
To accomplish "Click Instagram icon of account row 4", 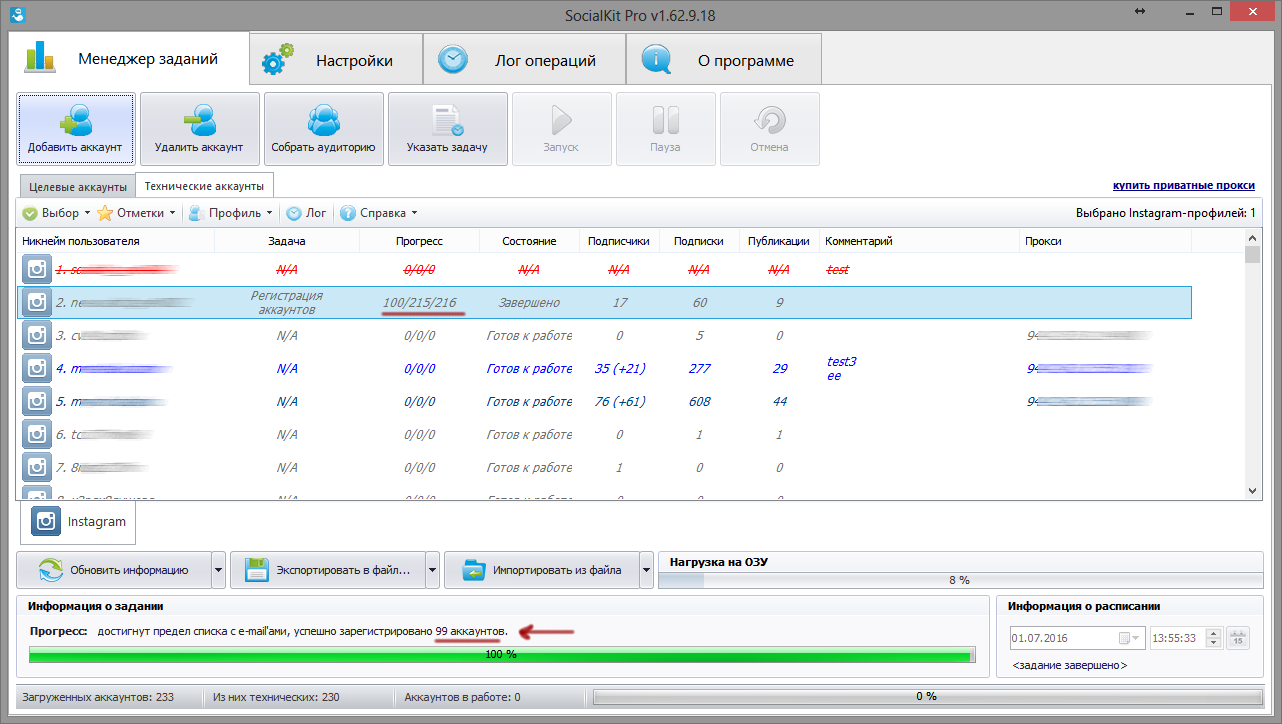I will (x=37, y=368).
